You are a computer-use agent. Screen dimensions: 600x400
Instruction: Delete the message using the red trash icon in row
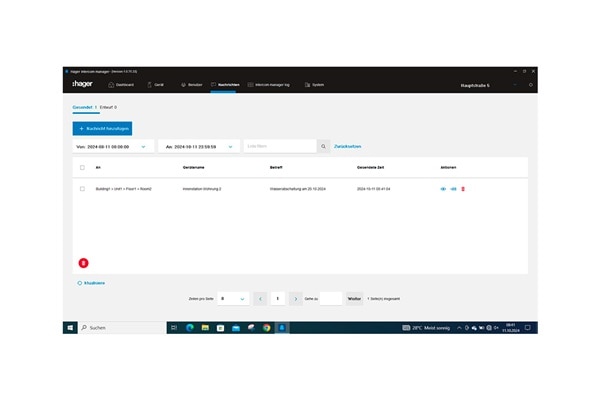coord(463,189)
